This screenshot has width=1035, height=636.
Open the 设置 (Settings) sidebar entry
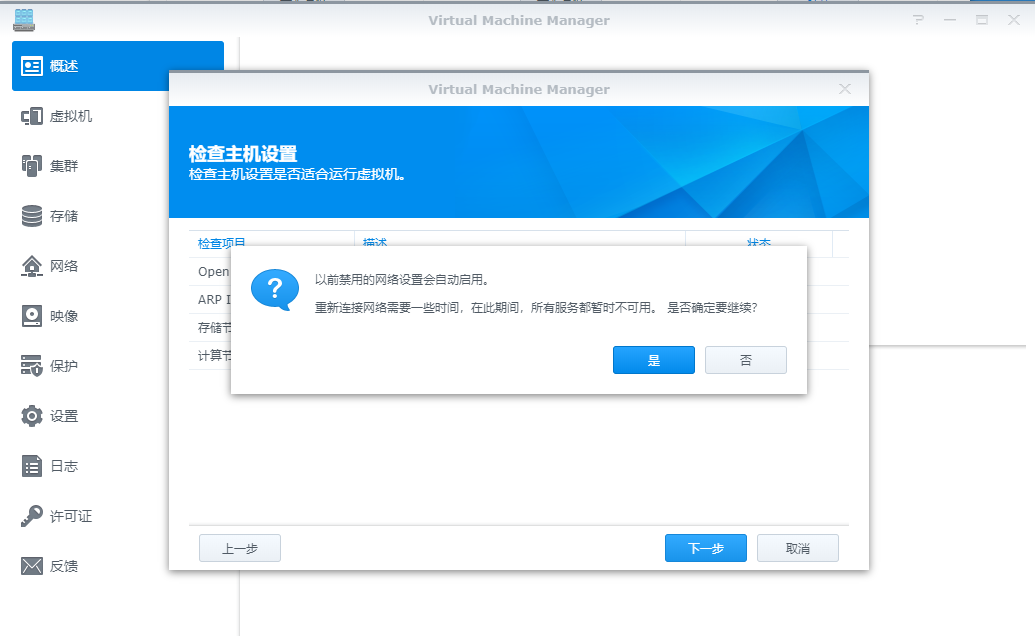60,415
